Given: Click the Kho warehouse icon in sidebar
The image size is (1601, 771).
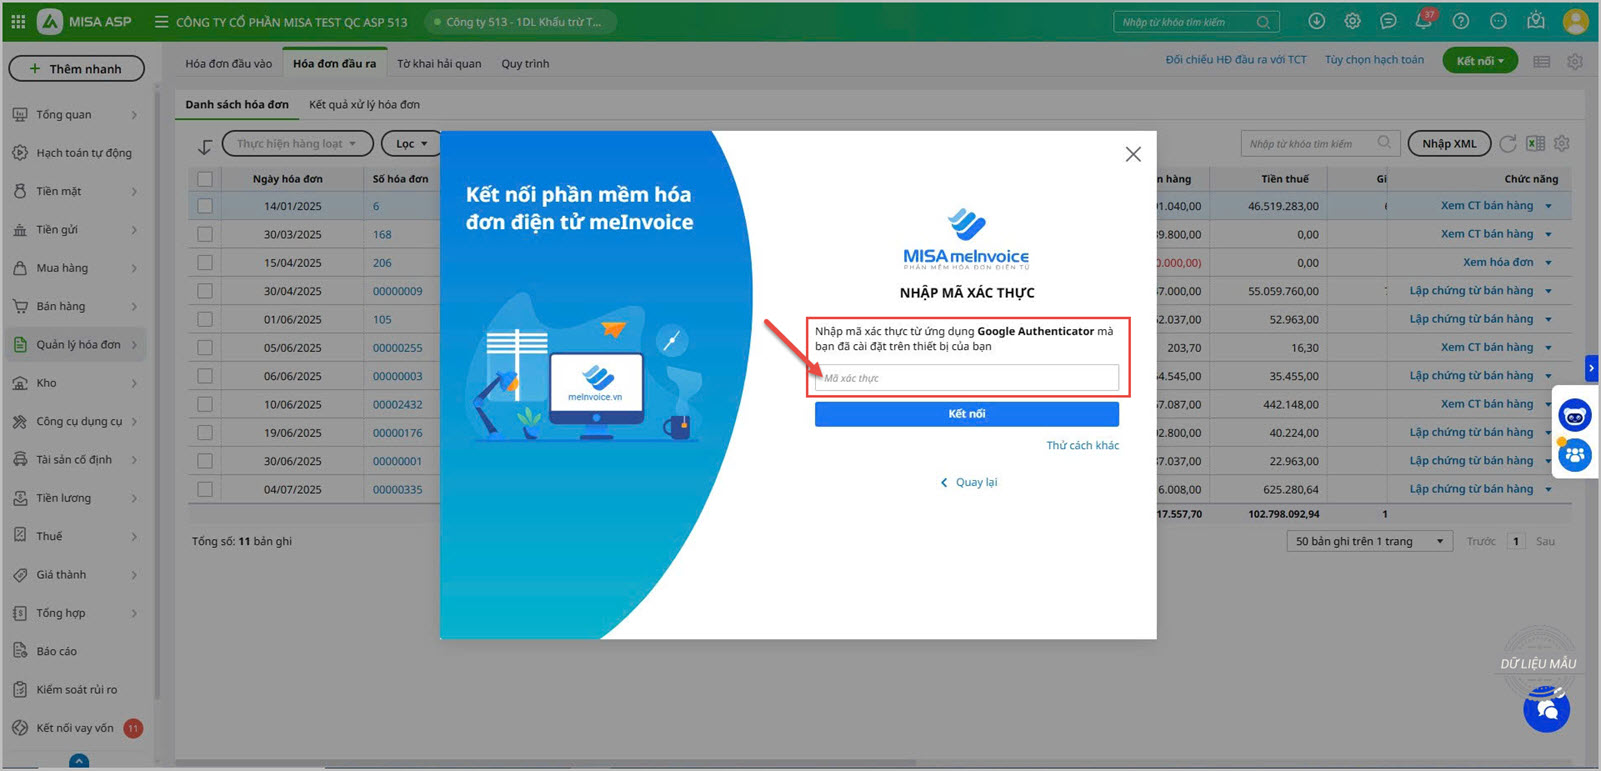Looking at the screenshot, I should coord(20,383).
